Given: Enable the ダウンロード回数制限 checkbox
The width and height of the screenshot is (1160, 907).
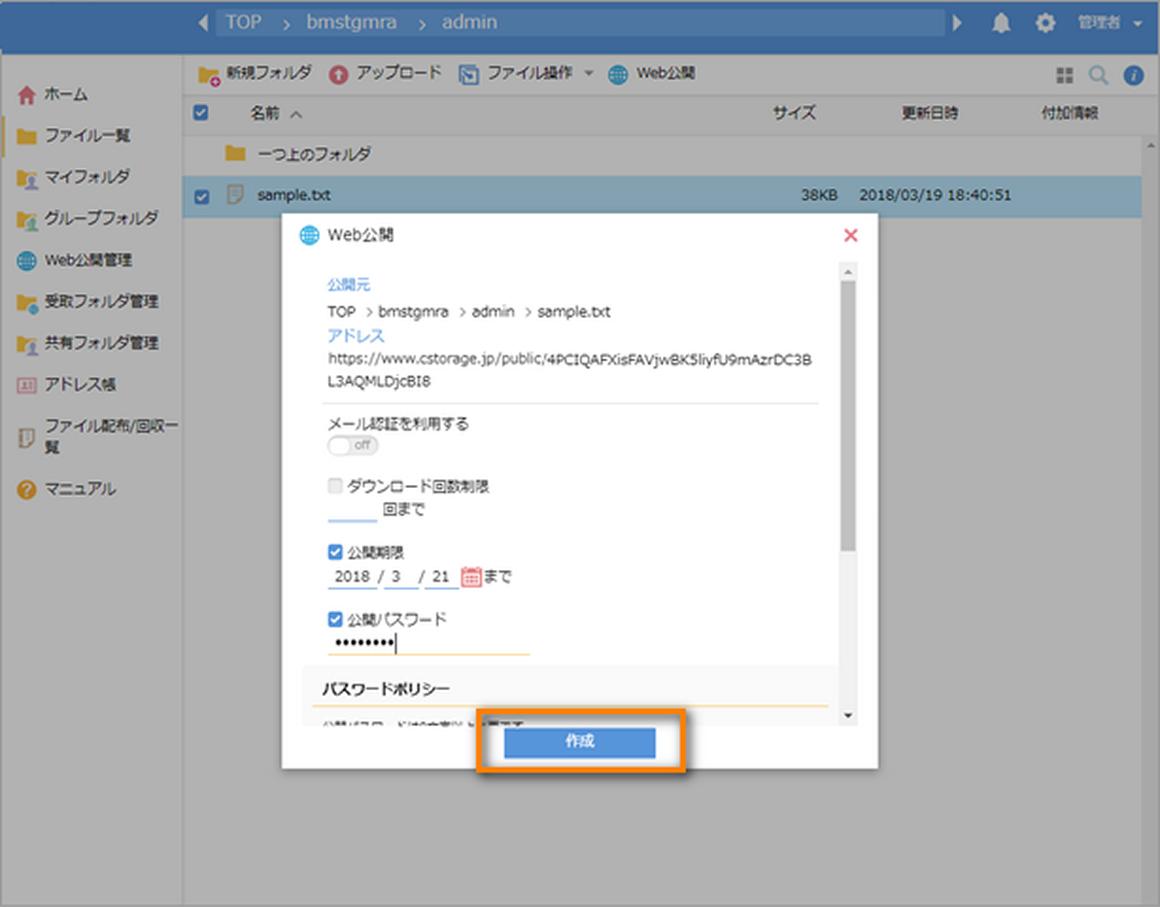Looking at the screenshot, I should (335, 485).
